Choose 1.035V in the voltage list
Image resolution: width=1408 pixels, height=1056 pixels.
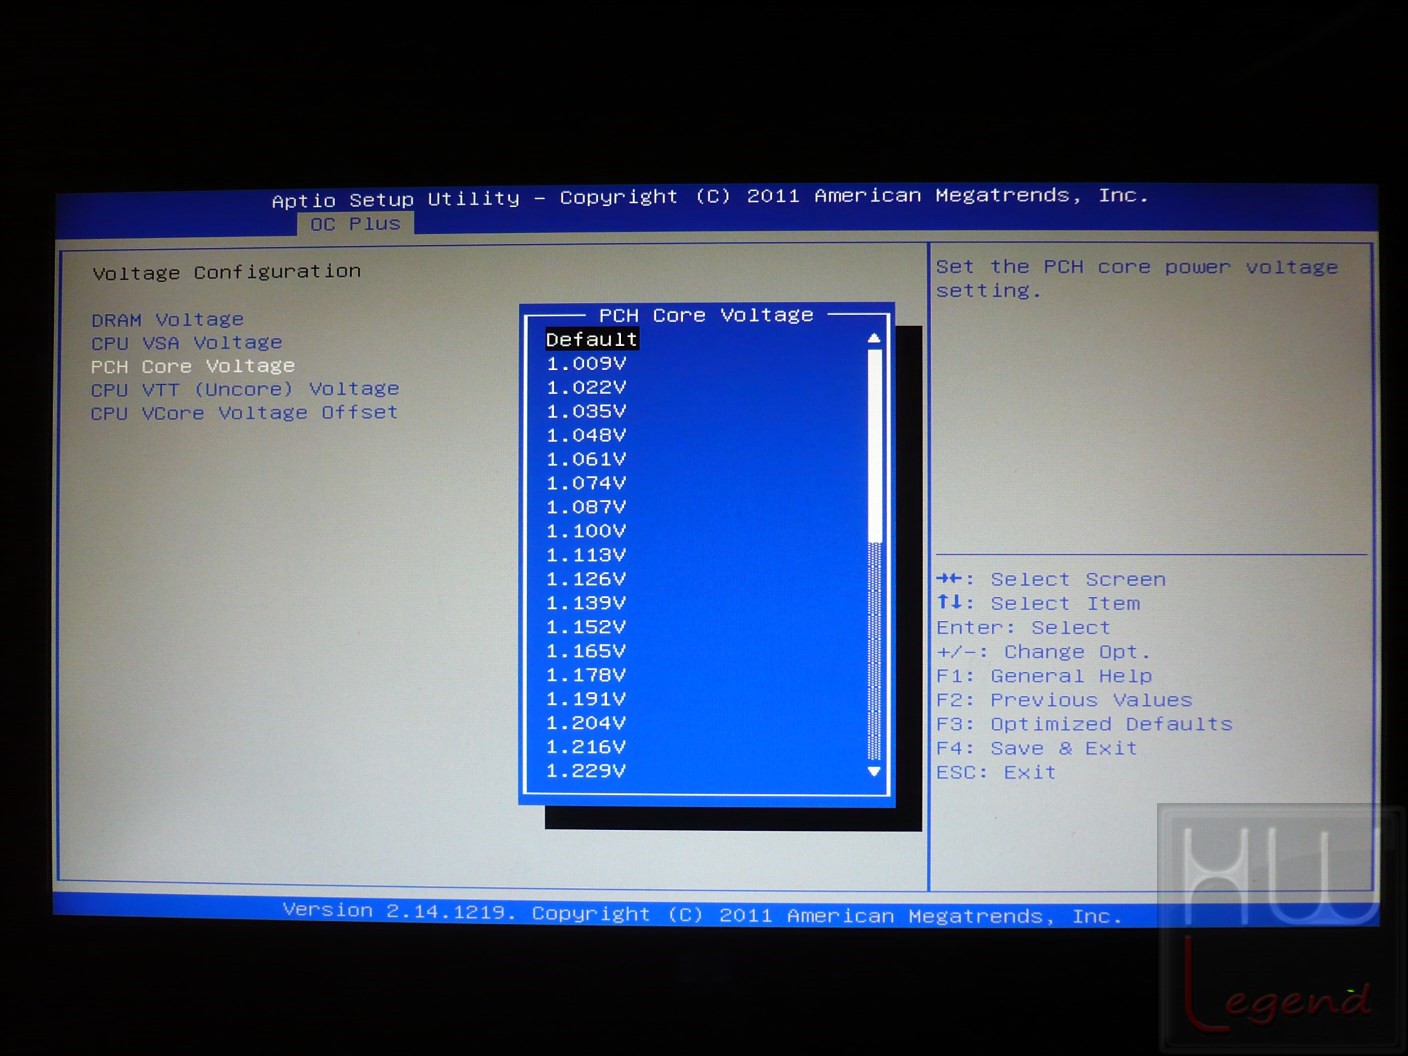coord(586,412)
